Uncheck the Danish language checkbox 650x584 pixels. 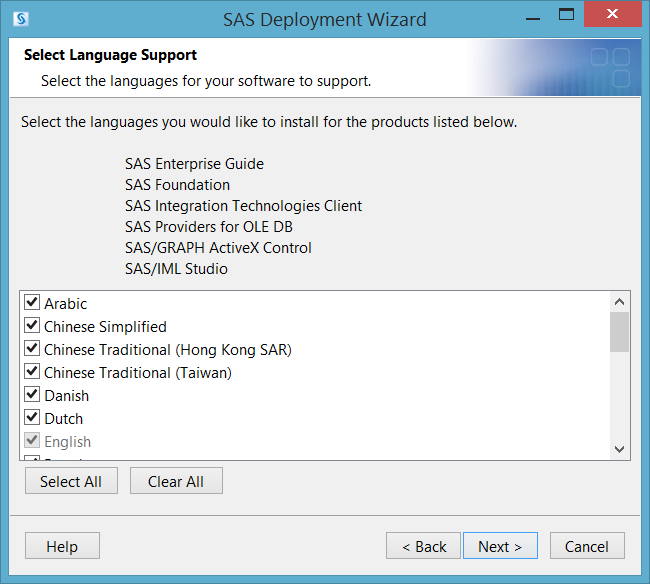[32, 394]
